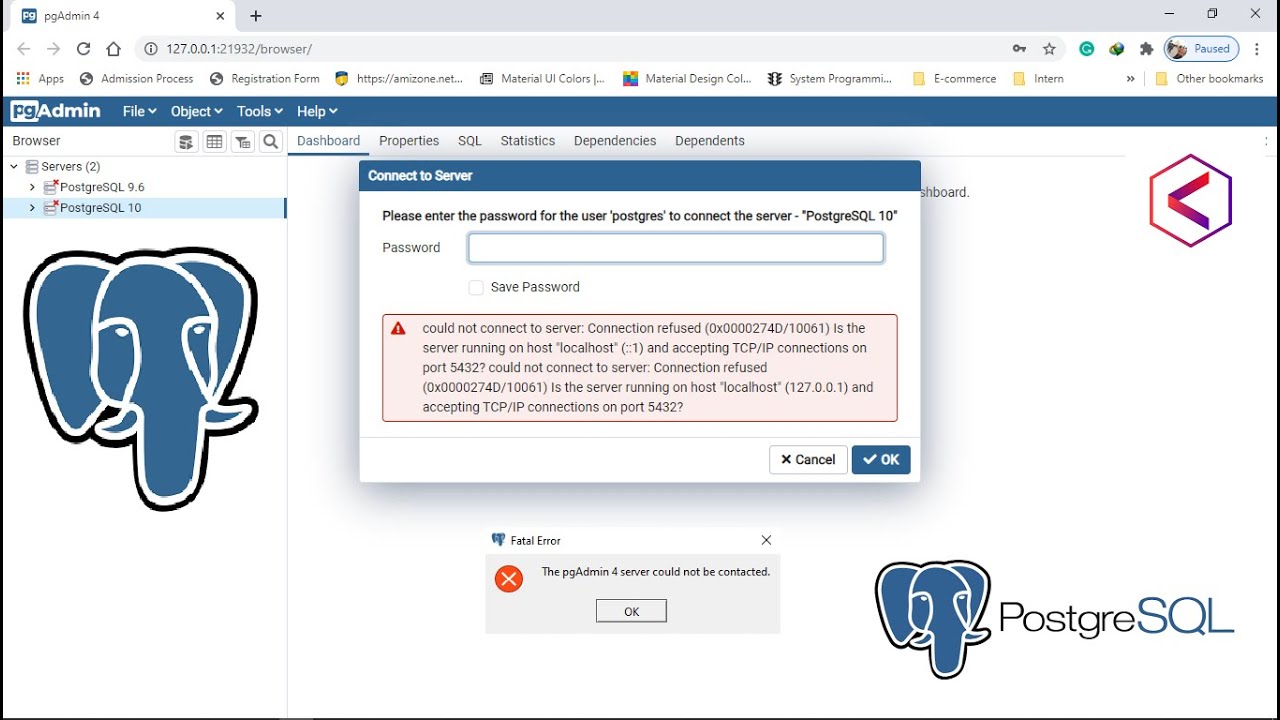The image size is (1280, 720).
Task: Go forward in browser history
Action: [54, 48]
